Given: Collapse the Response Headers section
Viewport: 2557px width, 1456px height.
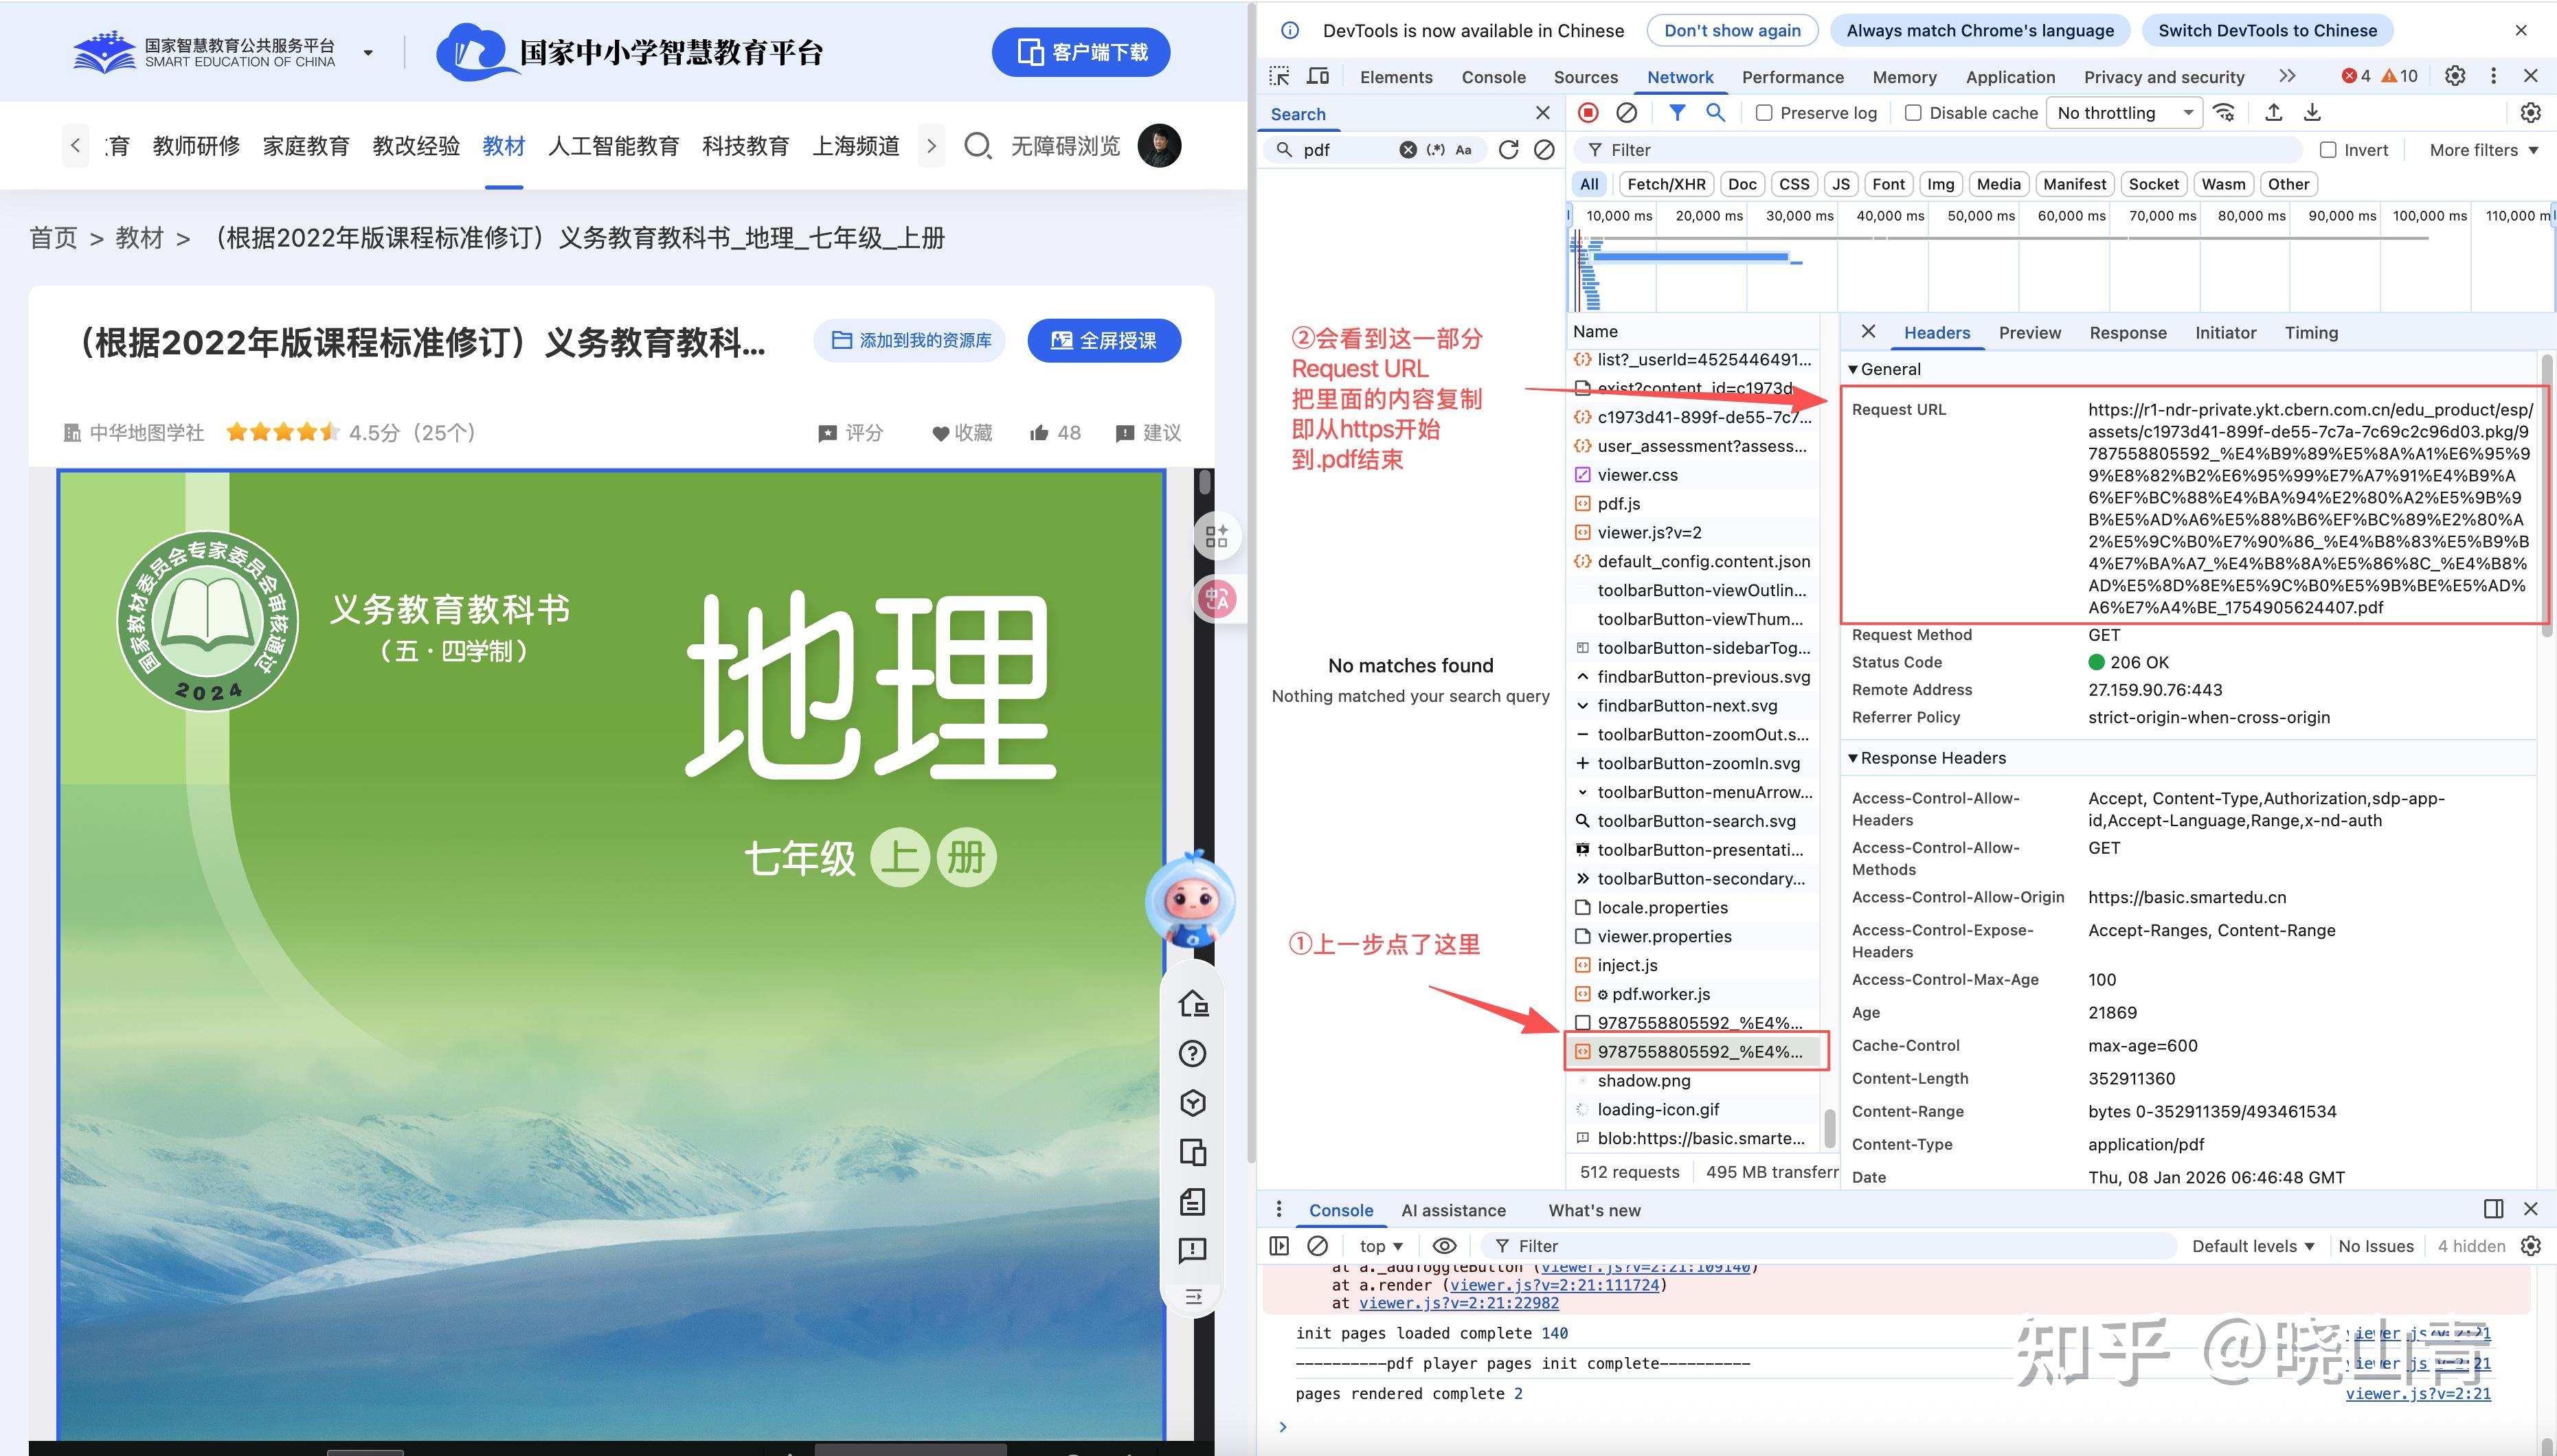Looking at the screenshot, I should pyautogui.click(x=1853, y=758).
